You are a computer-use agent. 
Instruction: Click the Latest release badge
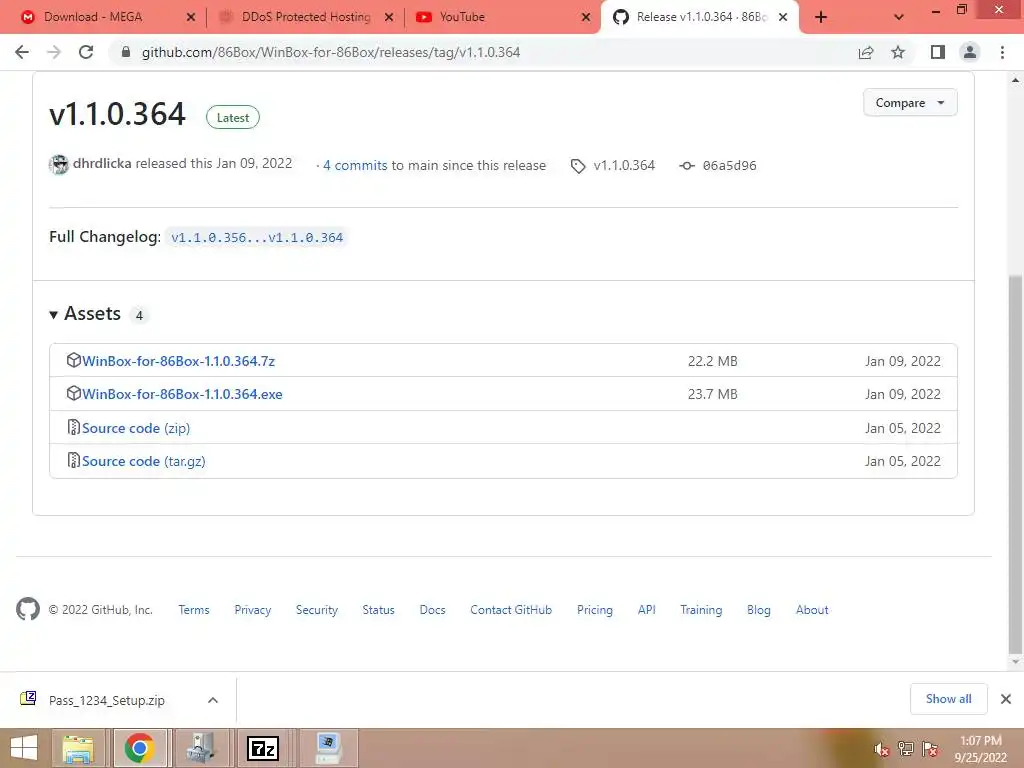point(232,118)
